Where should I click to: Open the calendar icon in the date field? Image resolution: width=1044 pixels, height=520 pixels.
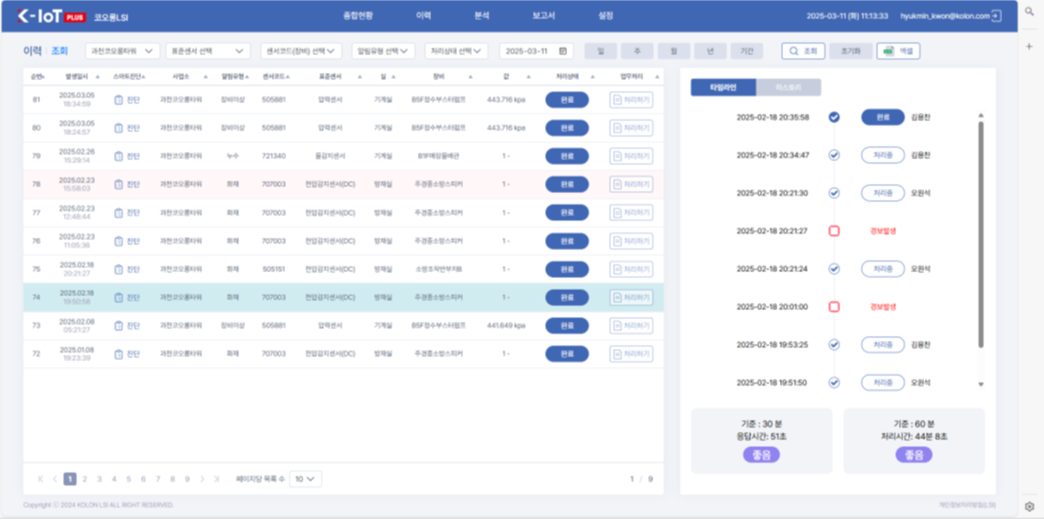tap(564, 51)
